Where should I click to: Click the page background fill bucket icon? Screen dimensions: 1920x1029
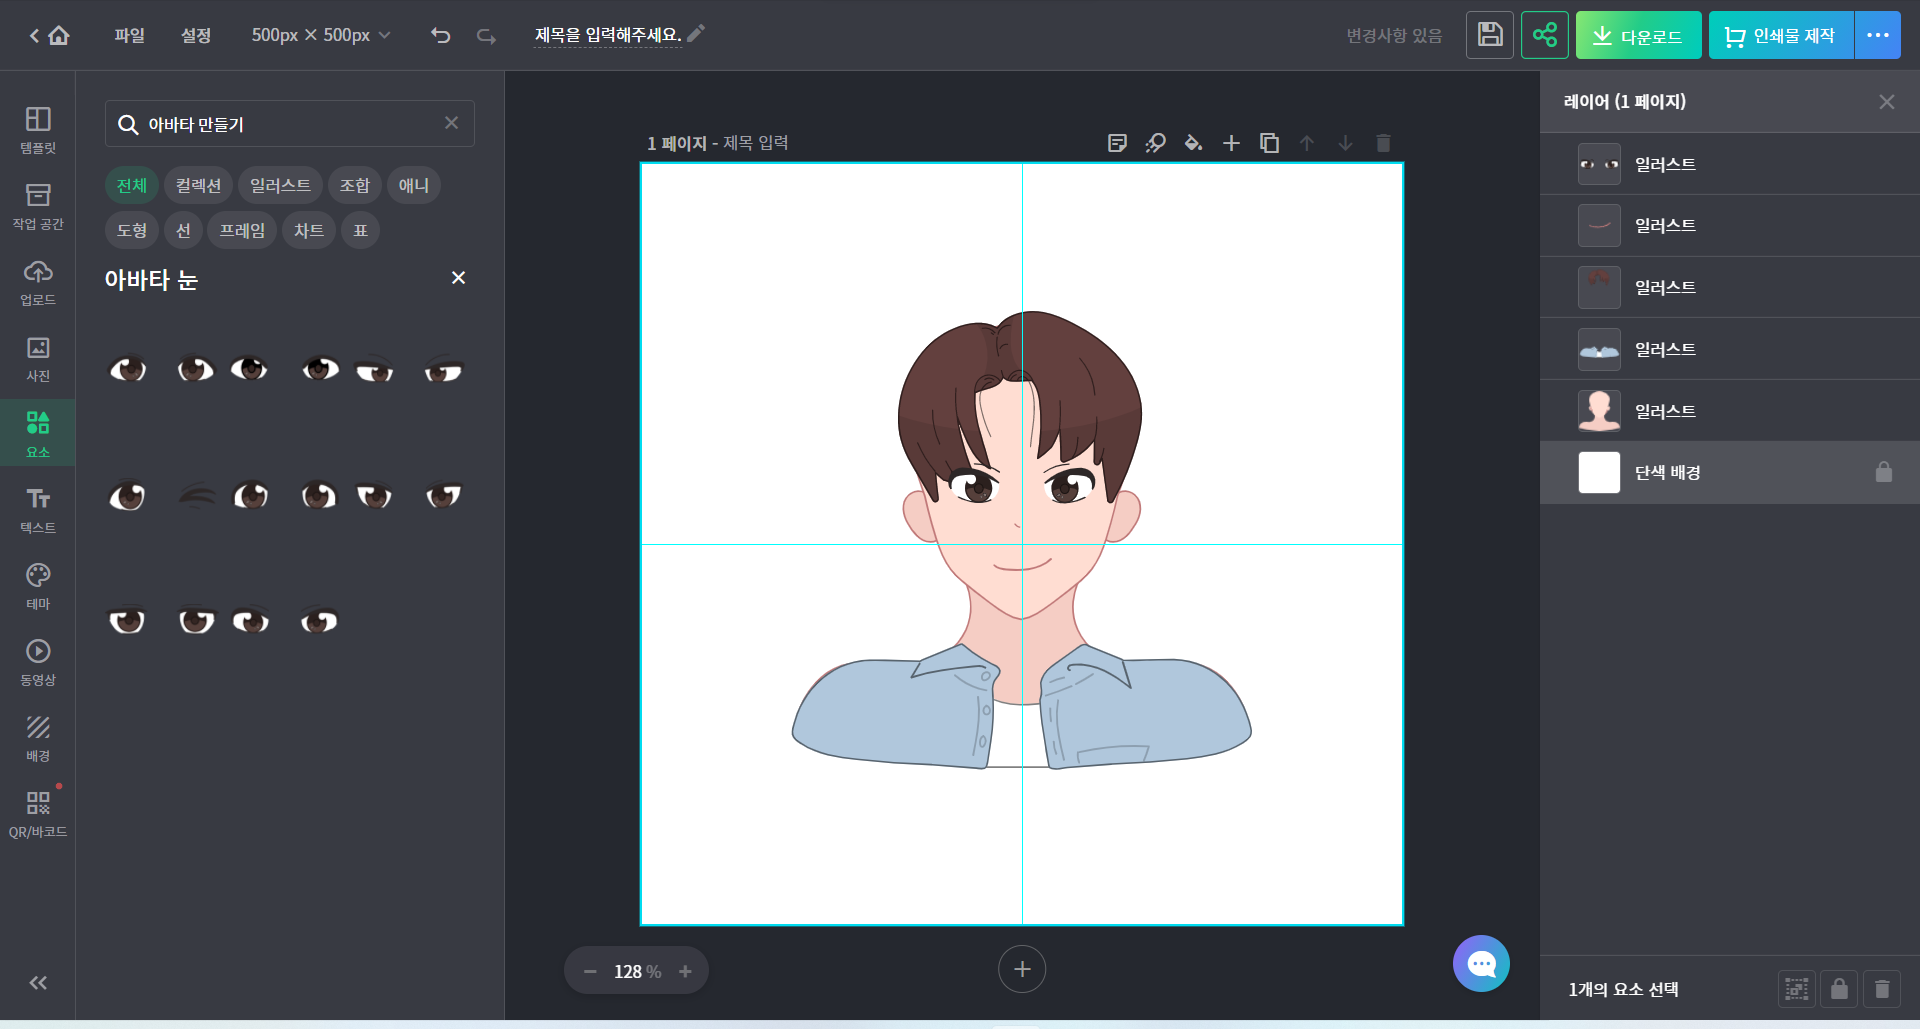tap(1193, 143)
